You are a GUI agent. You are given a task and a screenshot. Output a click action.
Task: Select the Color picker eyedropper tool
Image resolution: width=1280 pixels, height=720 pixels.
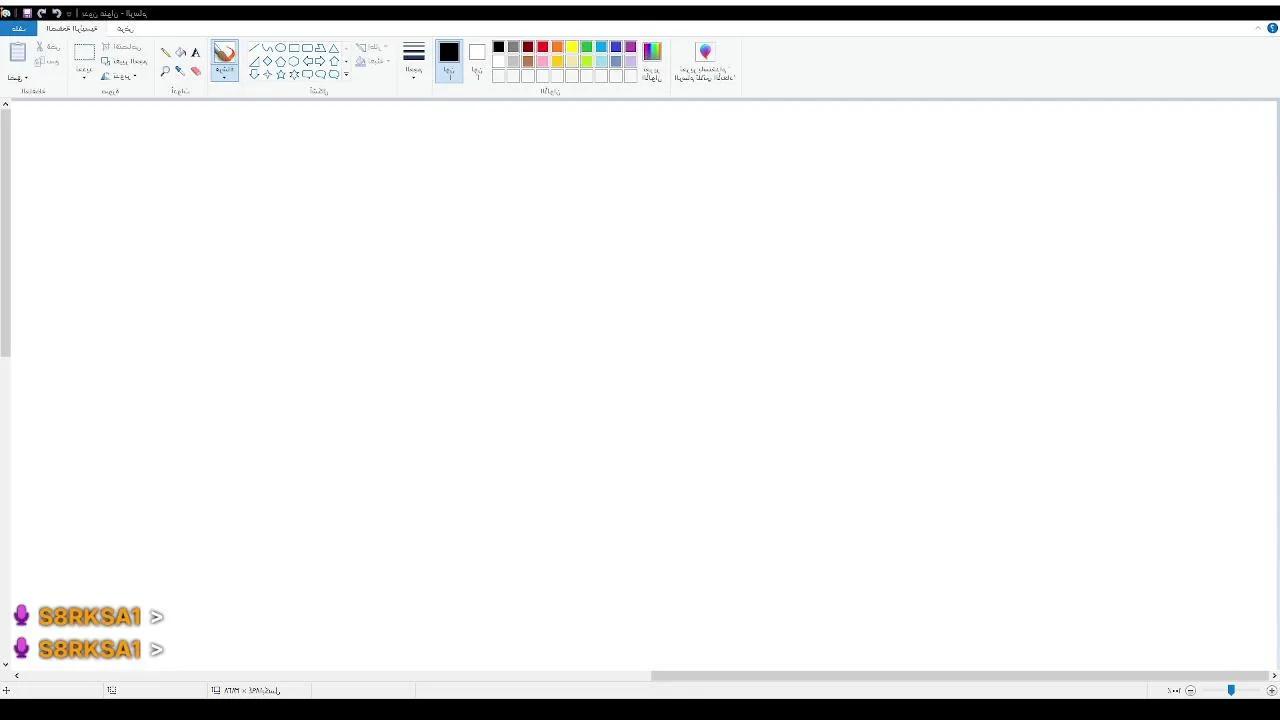pyautogui.click(x=180, y=71)
